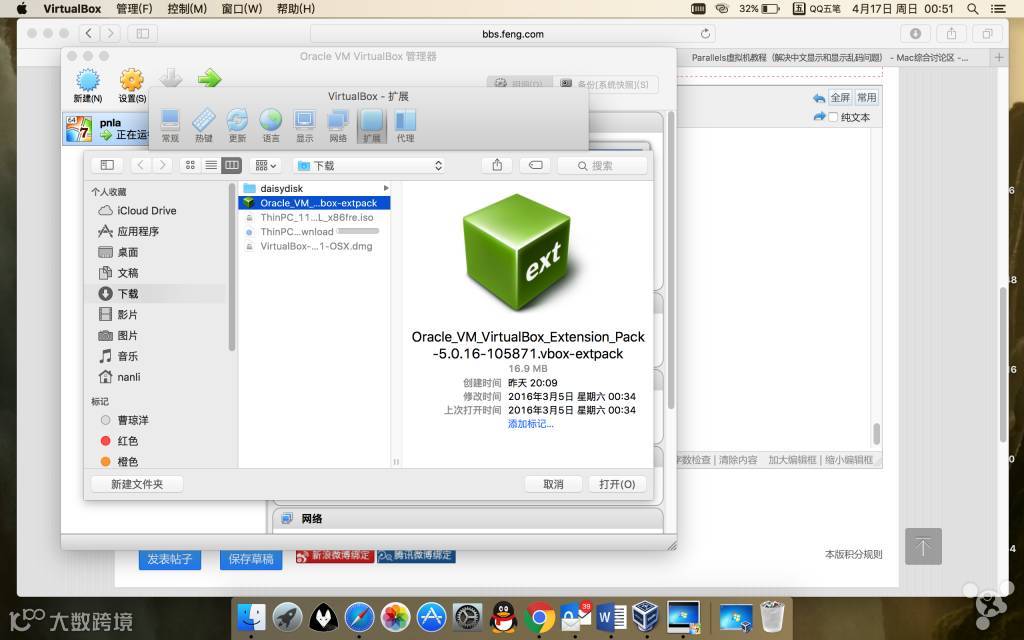Image resolution: width=1024 pixels, height=640 pixels.
Task: Click 新建文件夹 new folder button
Action: click(x=137, y=484)
